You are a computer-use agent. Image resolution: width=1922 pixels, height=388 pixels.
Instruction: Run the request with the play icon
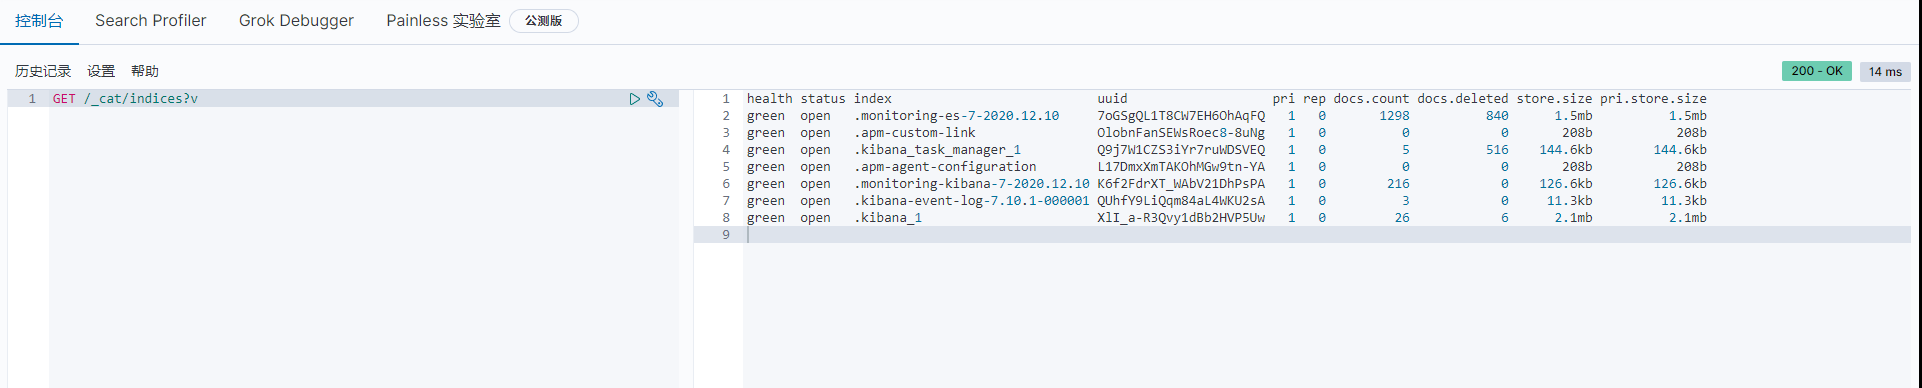click(x=634, y=99)
